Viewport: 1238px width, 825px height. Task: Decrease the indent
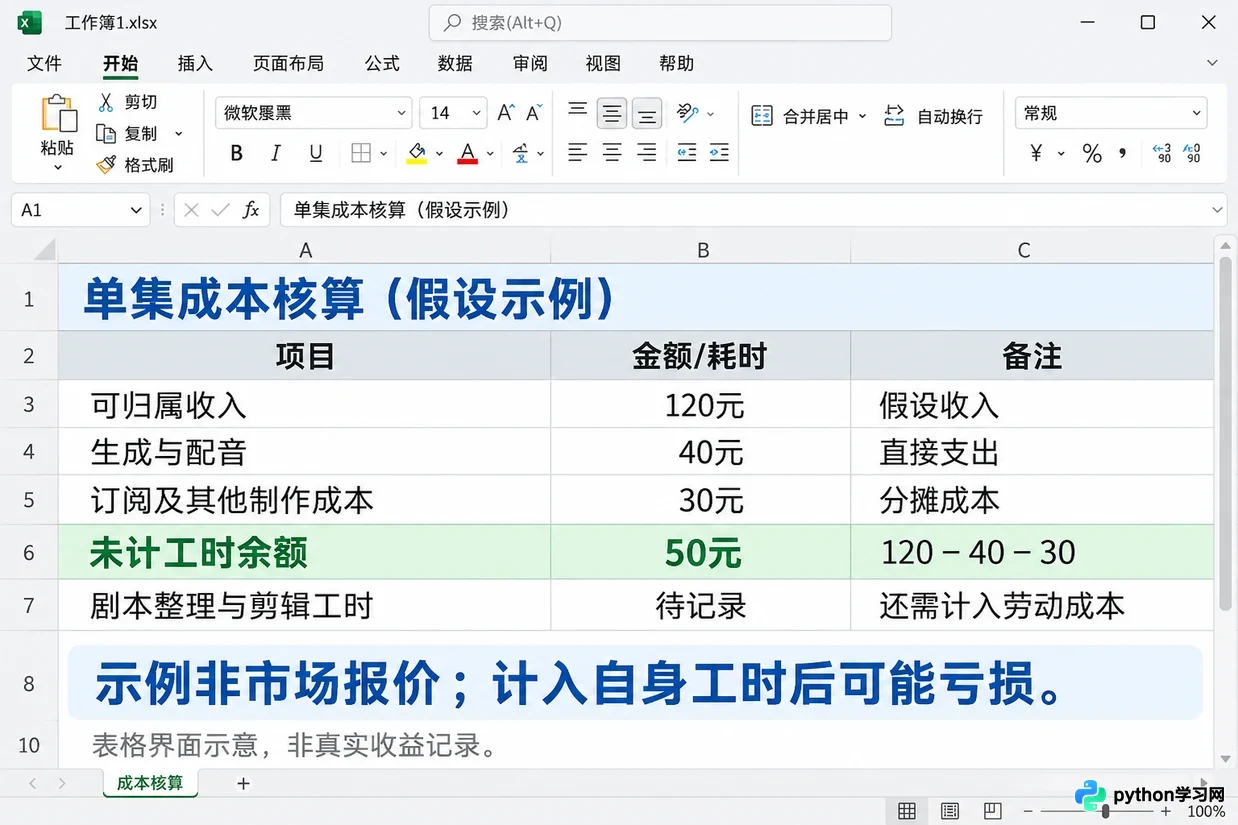pos(686,153)
